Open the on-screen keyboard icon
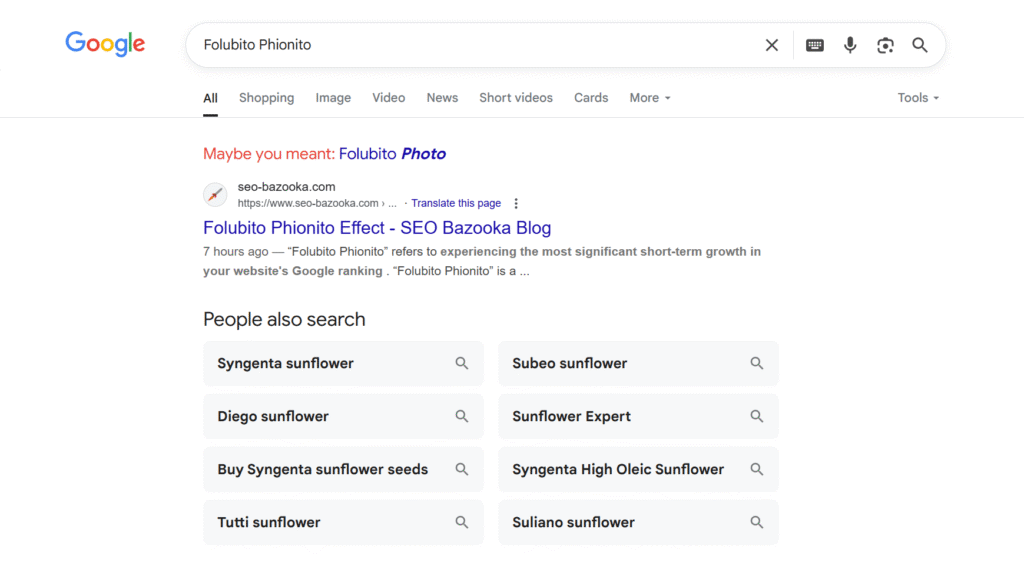 pos(814,45)
